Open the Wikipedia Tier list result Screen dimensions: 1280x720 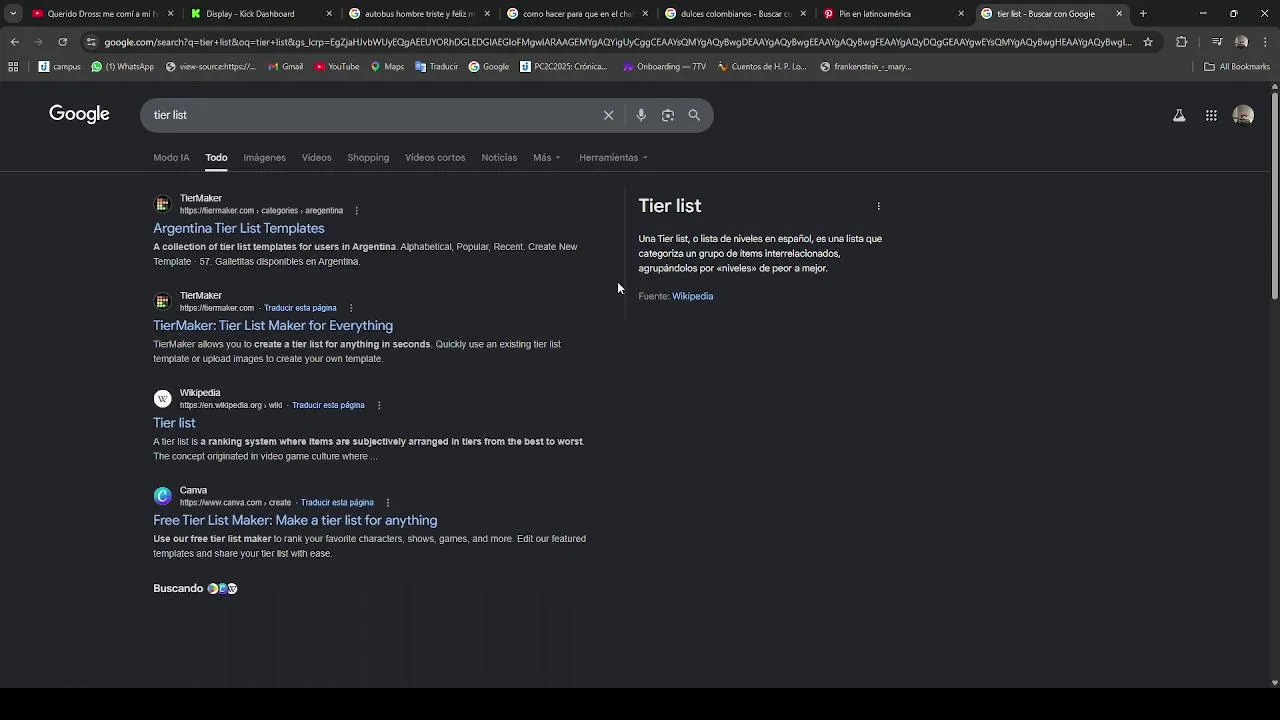click(174, 423)
